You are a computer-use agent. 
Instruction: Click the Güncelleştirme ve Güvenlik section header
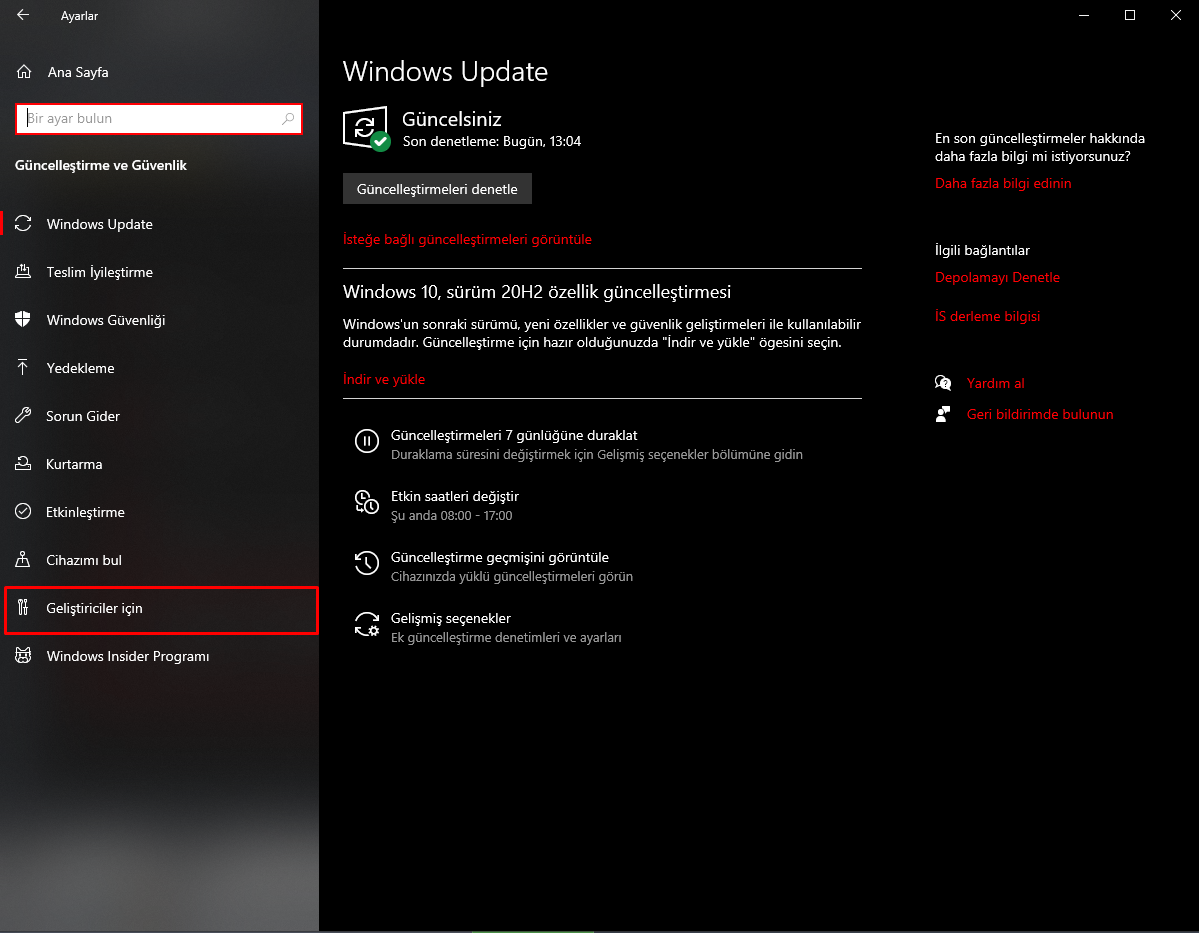point(101,165)
